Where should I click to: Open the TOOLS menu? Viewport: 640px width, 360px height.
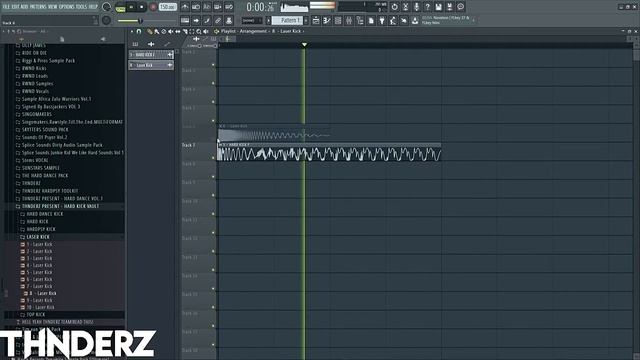82,7
